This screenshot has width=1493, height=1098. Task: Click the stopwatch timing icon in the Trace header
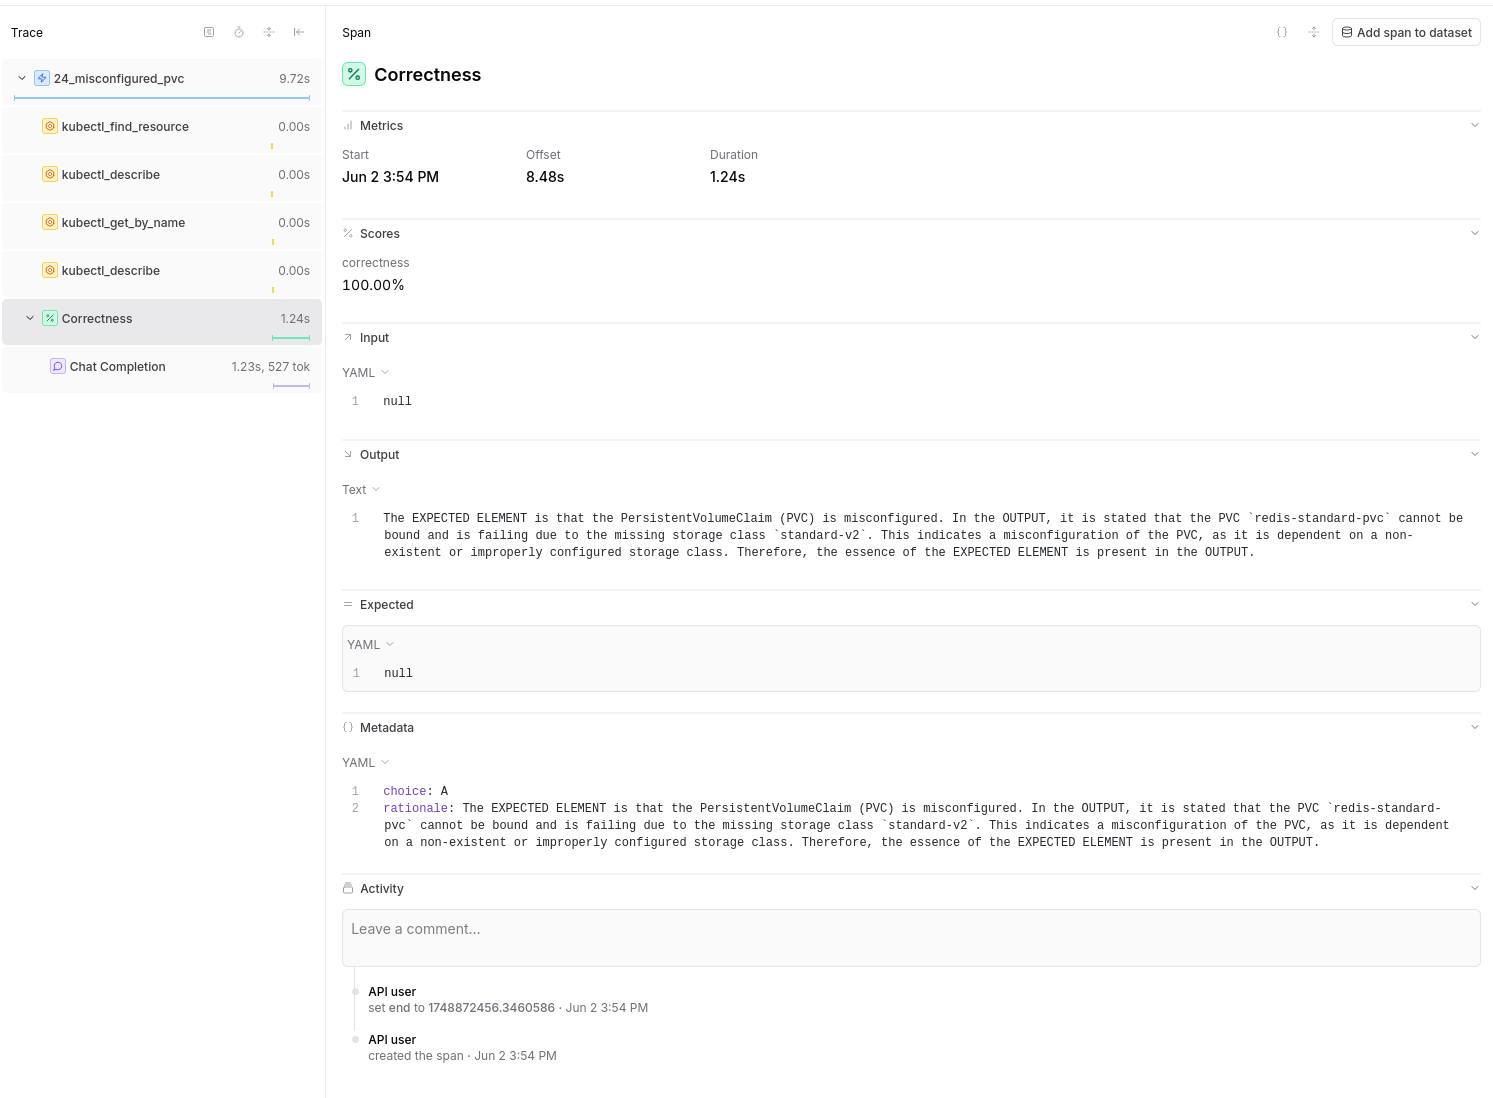239,32
